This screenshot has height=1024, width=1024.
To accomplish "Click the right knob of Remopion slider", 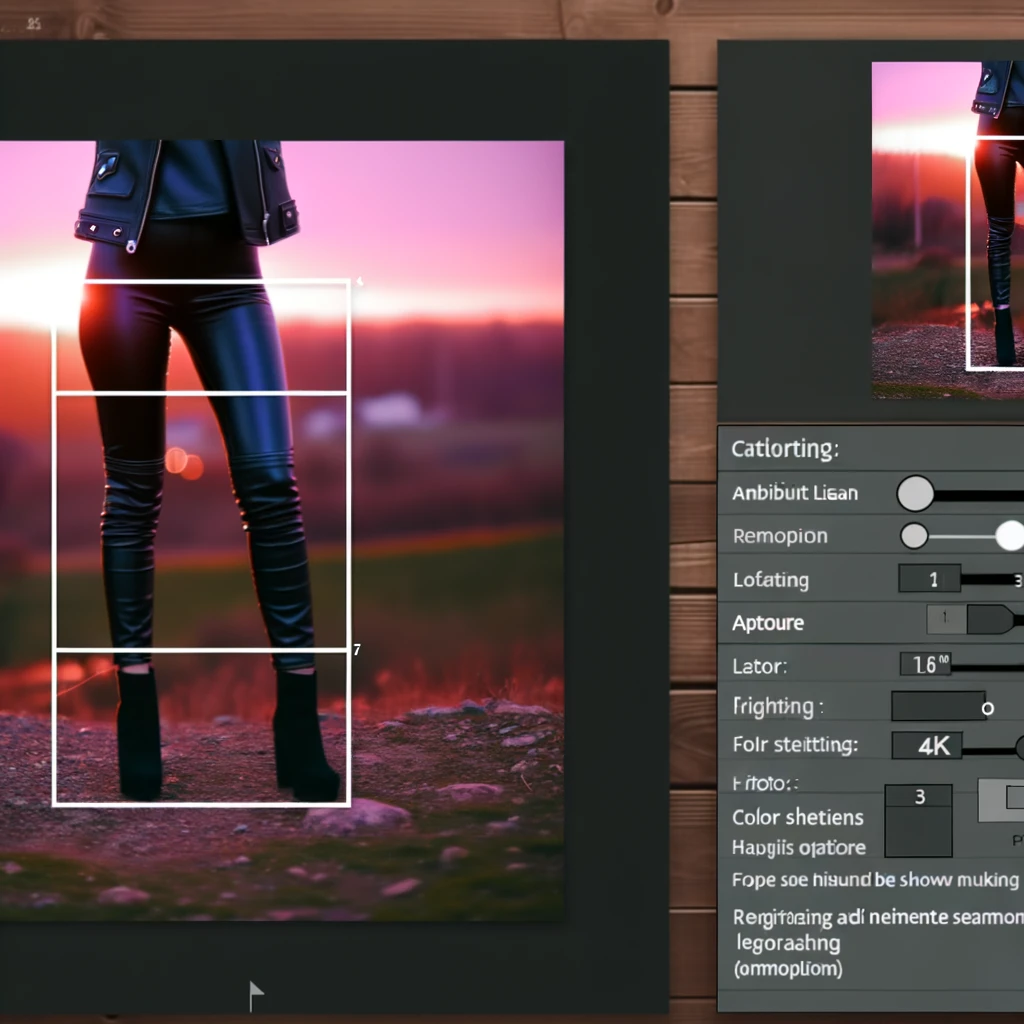I will tap(1010, 536).
